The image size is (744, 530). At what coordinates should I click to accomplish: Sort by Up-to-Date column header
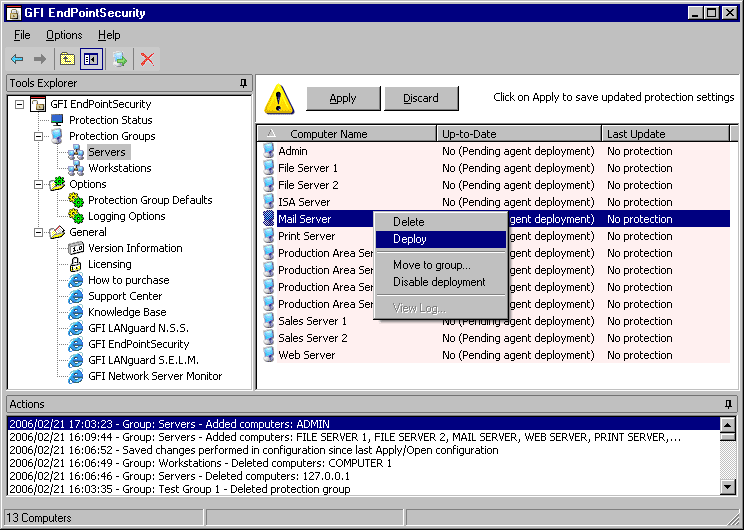click(x=519, y=134)
